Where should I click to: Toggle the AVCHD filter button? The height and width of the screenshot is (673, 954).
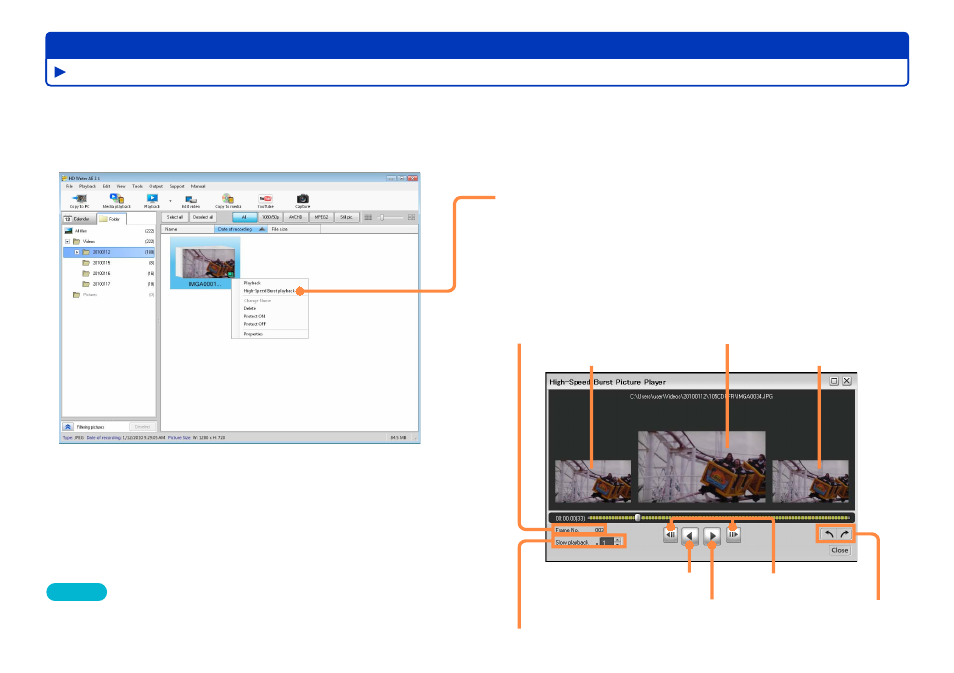tap(296, 217)
